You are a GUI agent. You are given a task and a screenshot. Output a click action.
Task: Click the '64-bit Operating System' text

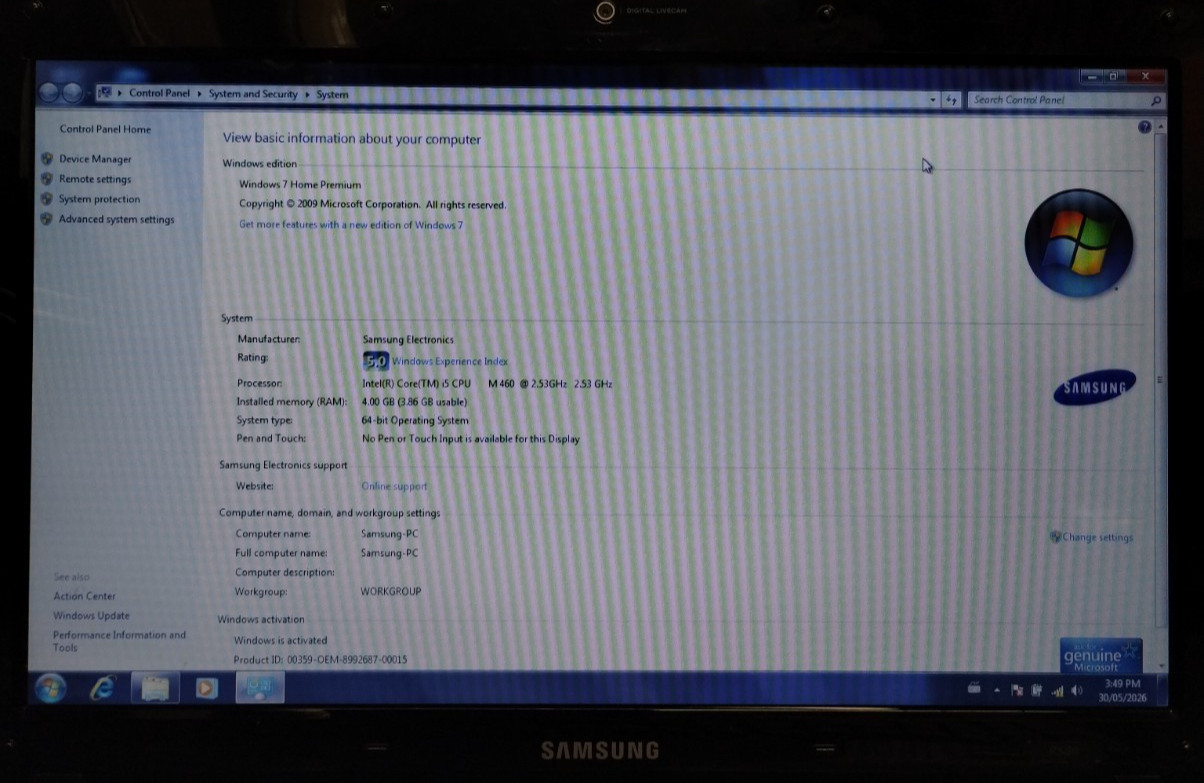click(x=415, y=421)
